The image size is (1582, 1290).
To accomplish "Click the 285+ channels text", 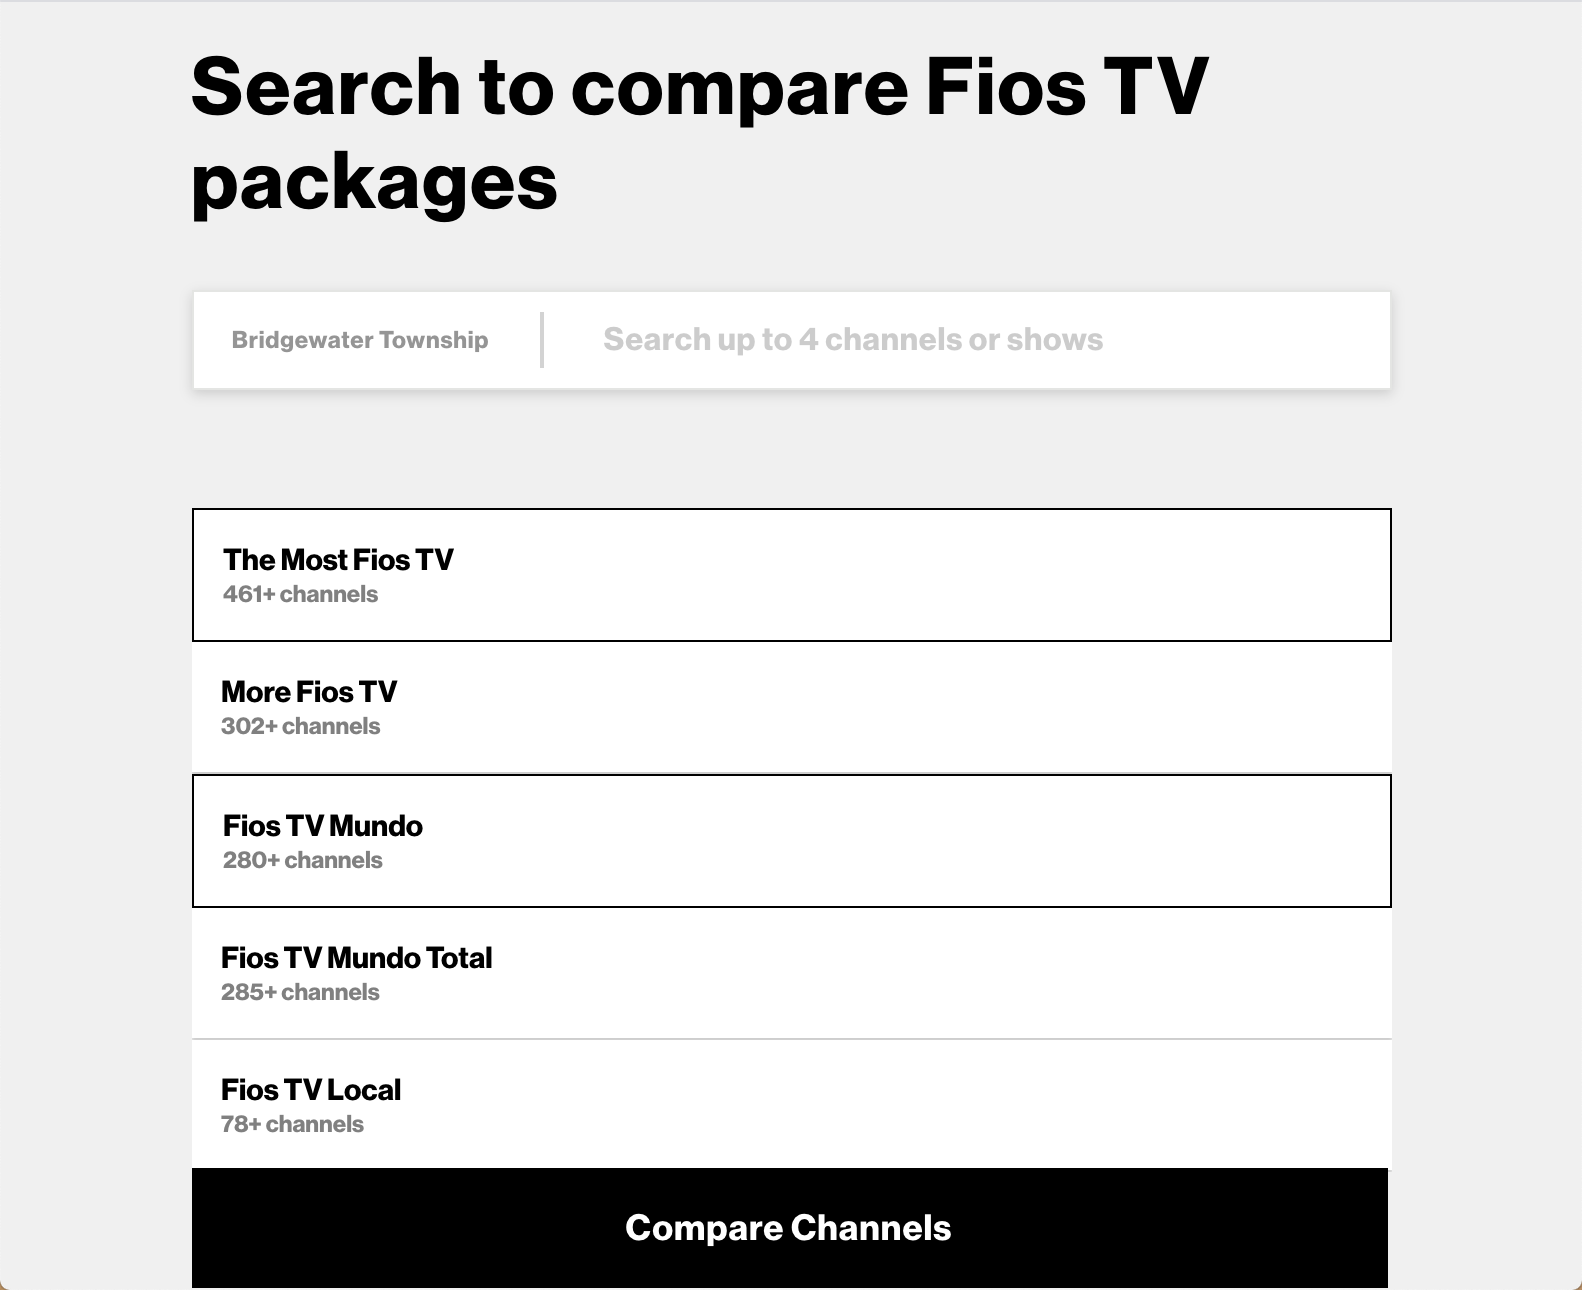I will (301, 991).
